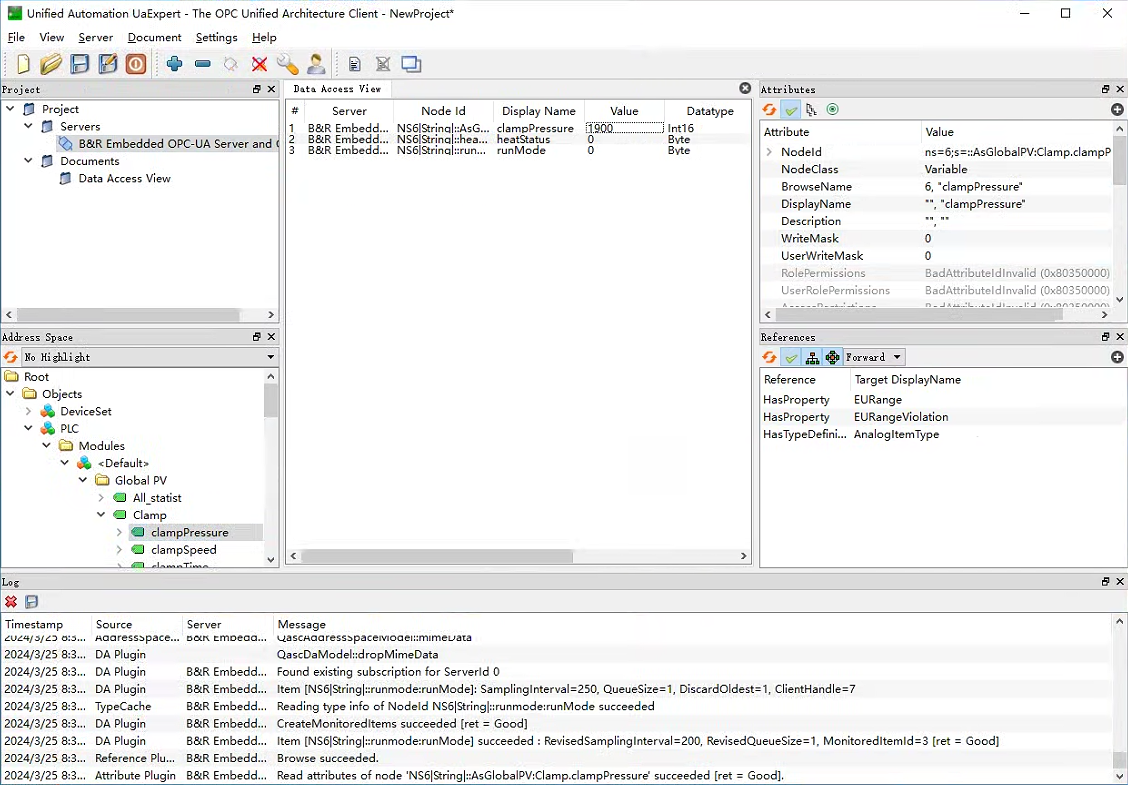Expand the All_statist tree node
Image resolution: width=1128 pixels, height=785 pixels.
(x=101, y=498)
